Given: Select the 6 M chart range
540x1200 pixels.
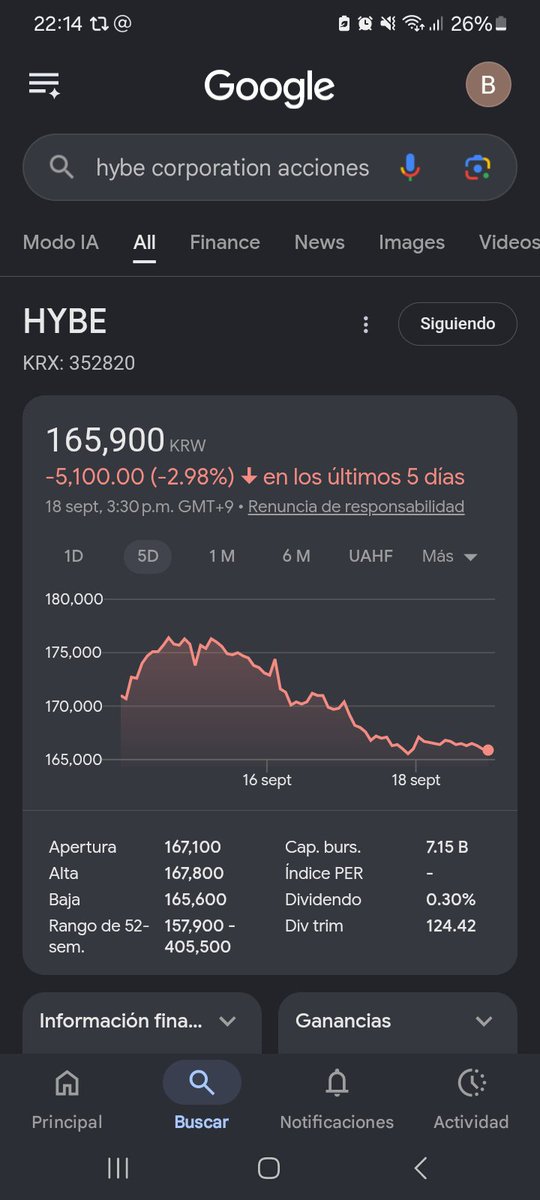Looking at the screenshot, I should 296,556.
